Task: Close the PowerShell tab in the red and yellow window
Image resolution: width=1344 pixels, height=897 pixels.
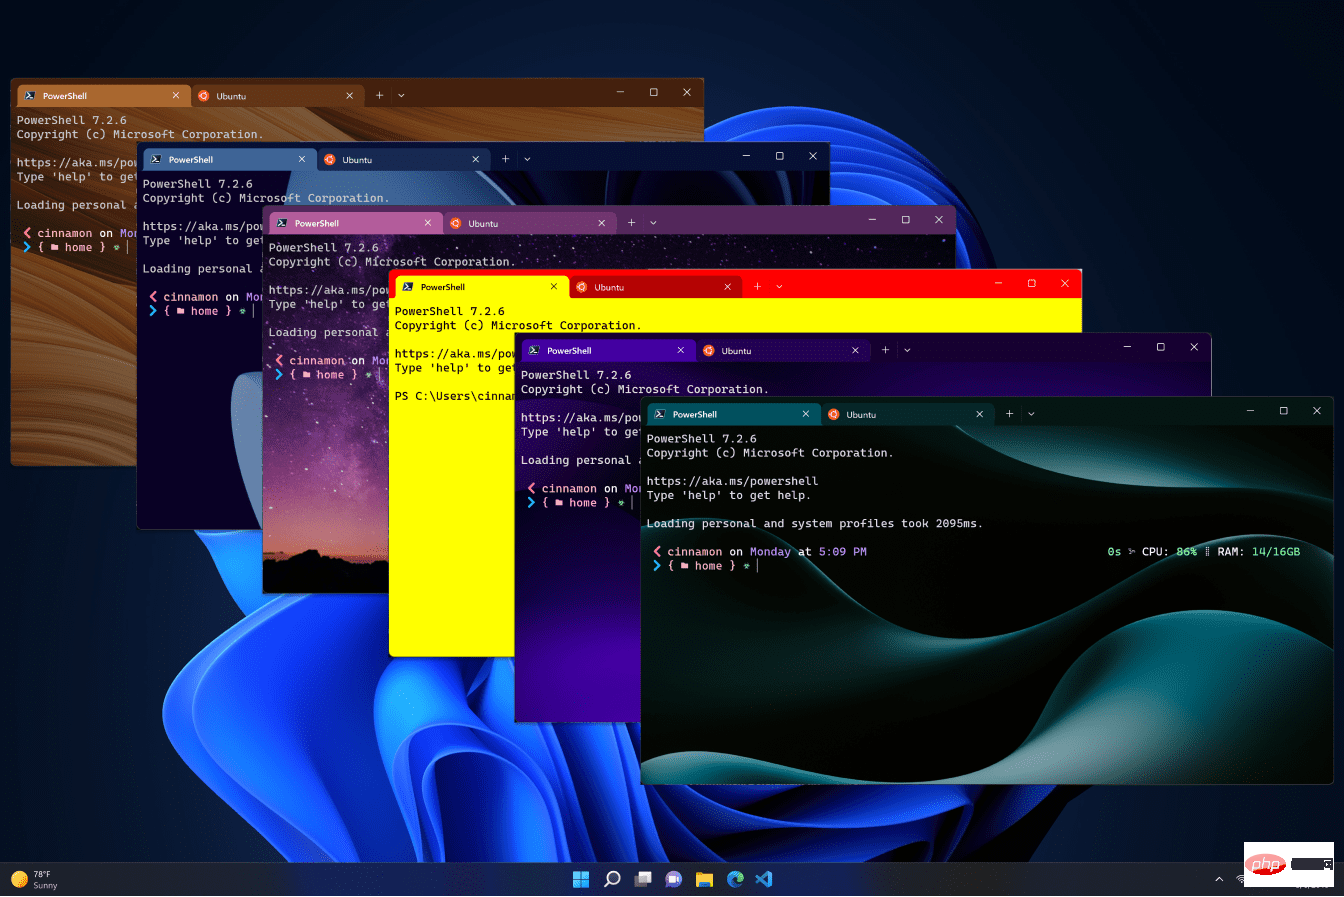Action: click(554, 287)
